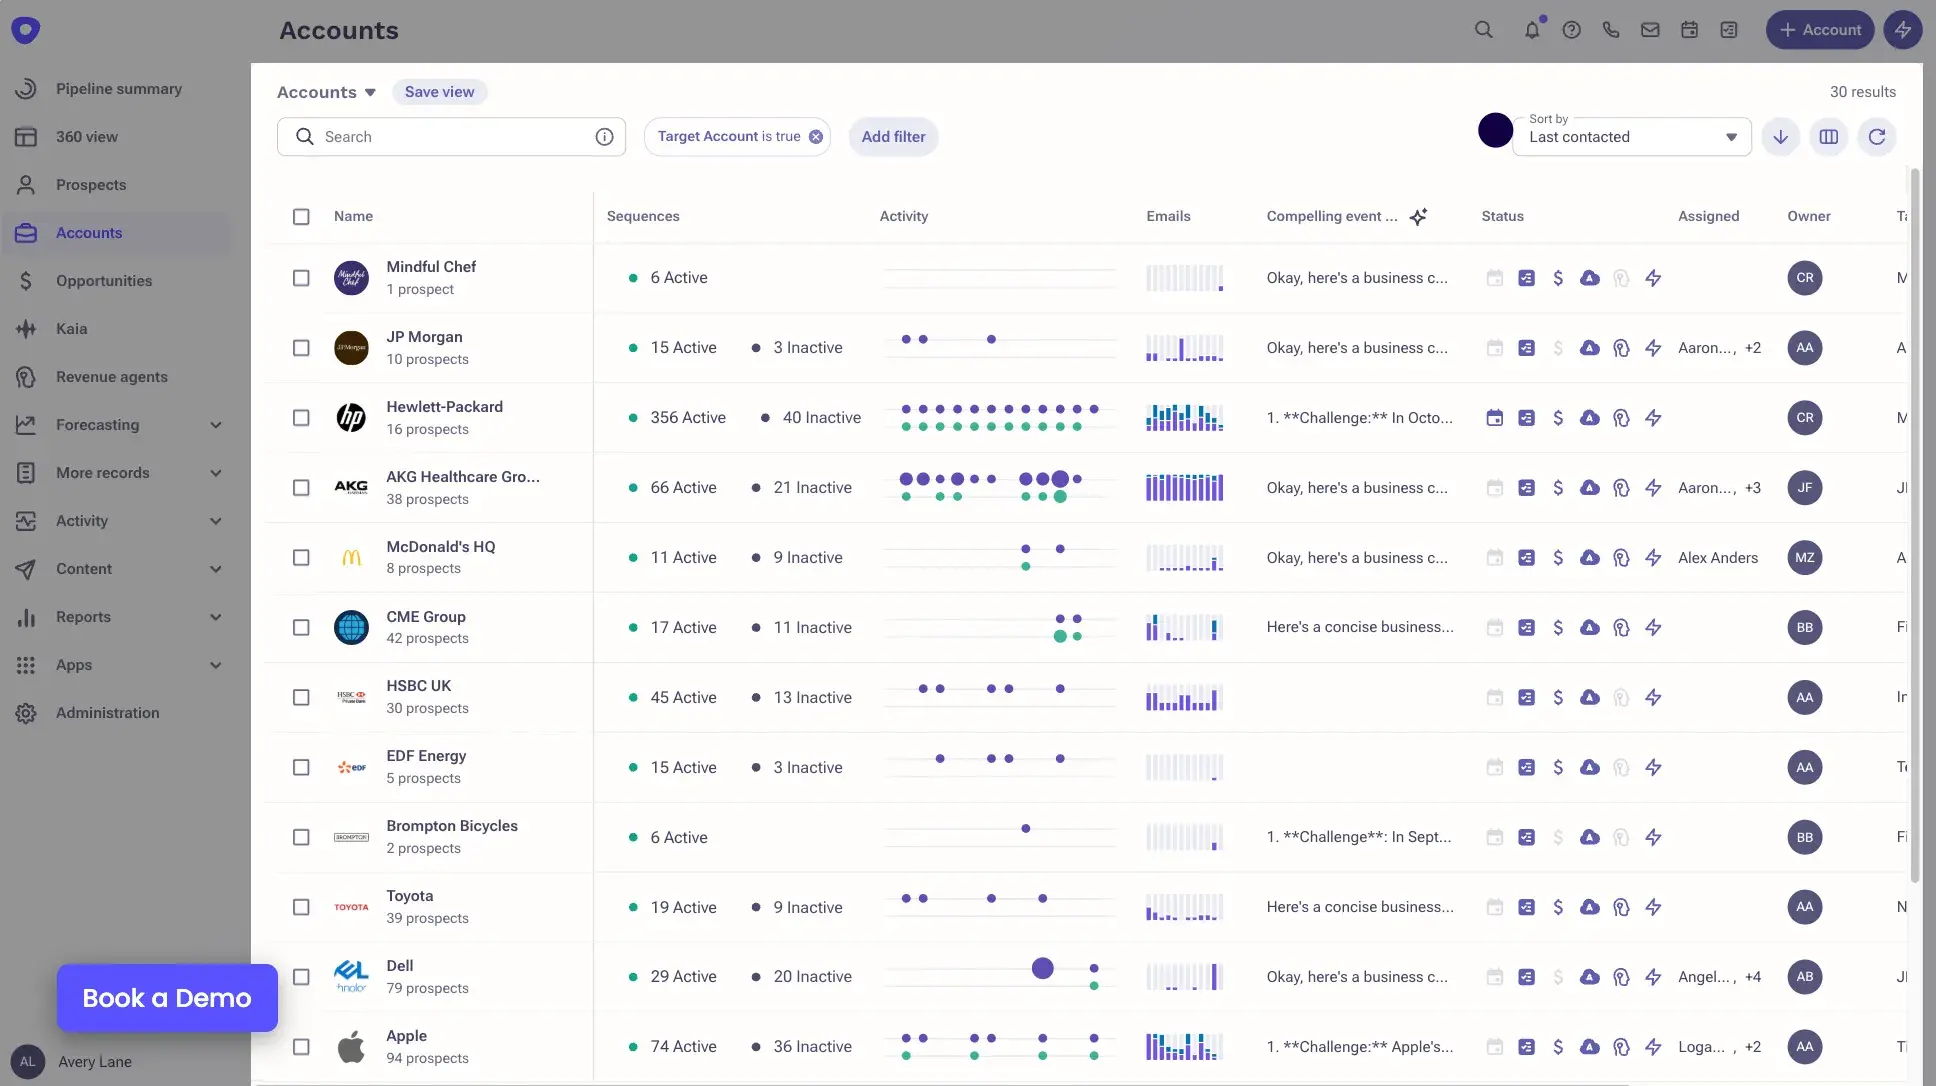The height and width of the screenshot is (1086, 1936).
Task: Toggle the select-all checkbox in header
Action: click(x=301, y=216)
